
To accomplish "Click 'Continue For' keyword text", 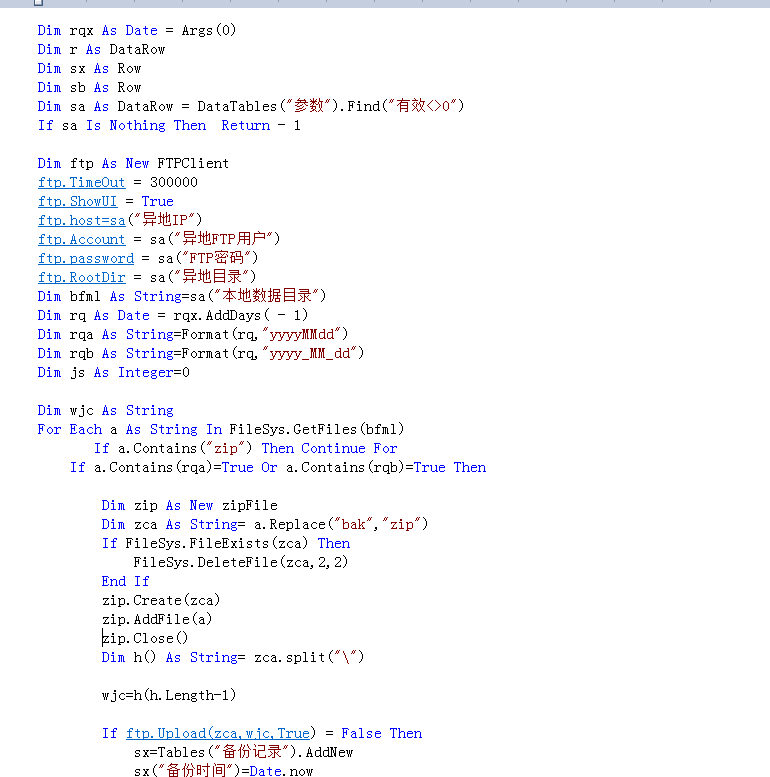I will point(349,448).
